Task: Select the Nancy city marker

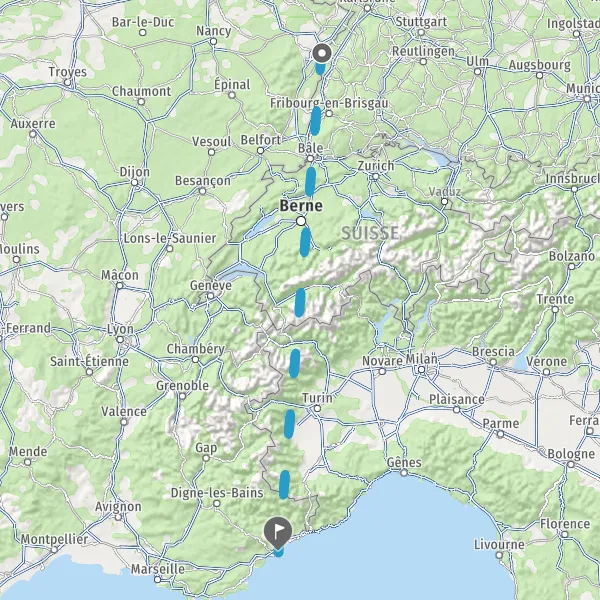Action: [214, 41]
